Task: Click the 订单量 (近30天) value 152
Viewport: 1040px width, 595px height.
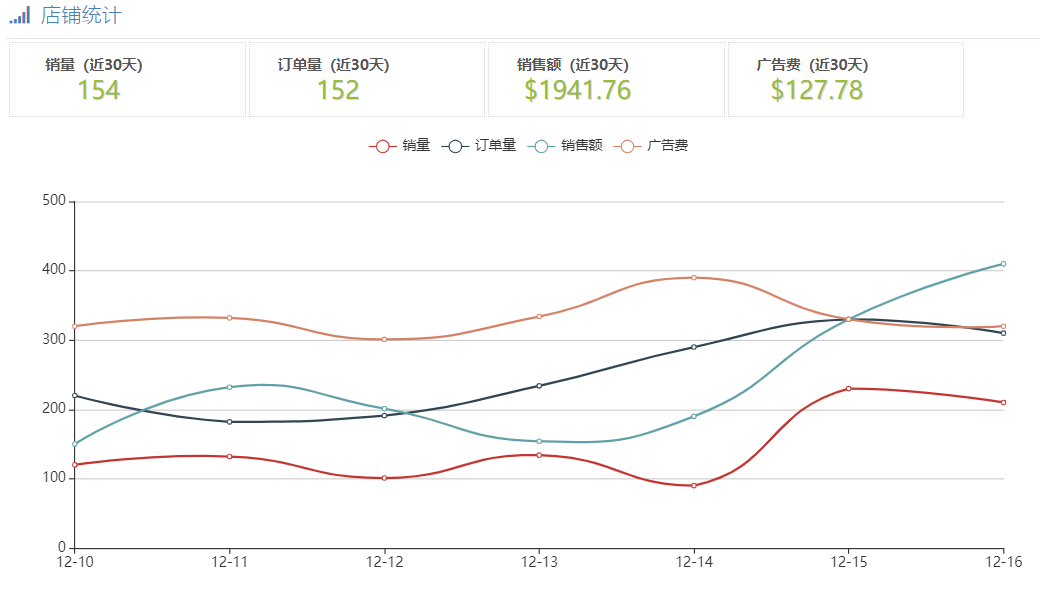Action: (x=338, y=91)
